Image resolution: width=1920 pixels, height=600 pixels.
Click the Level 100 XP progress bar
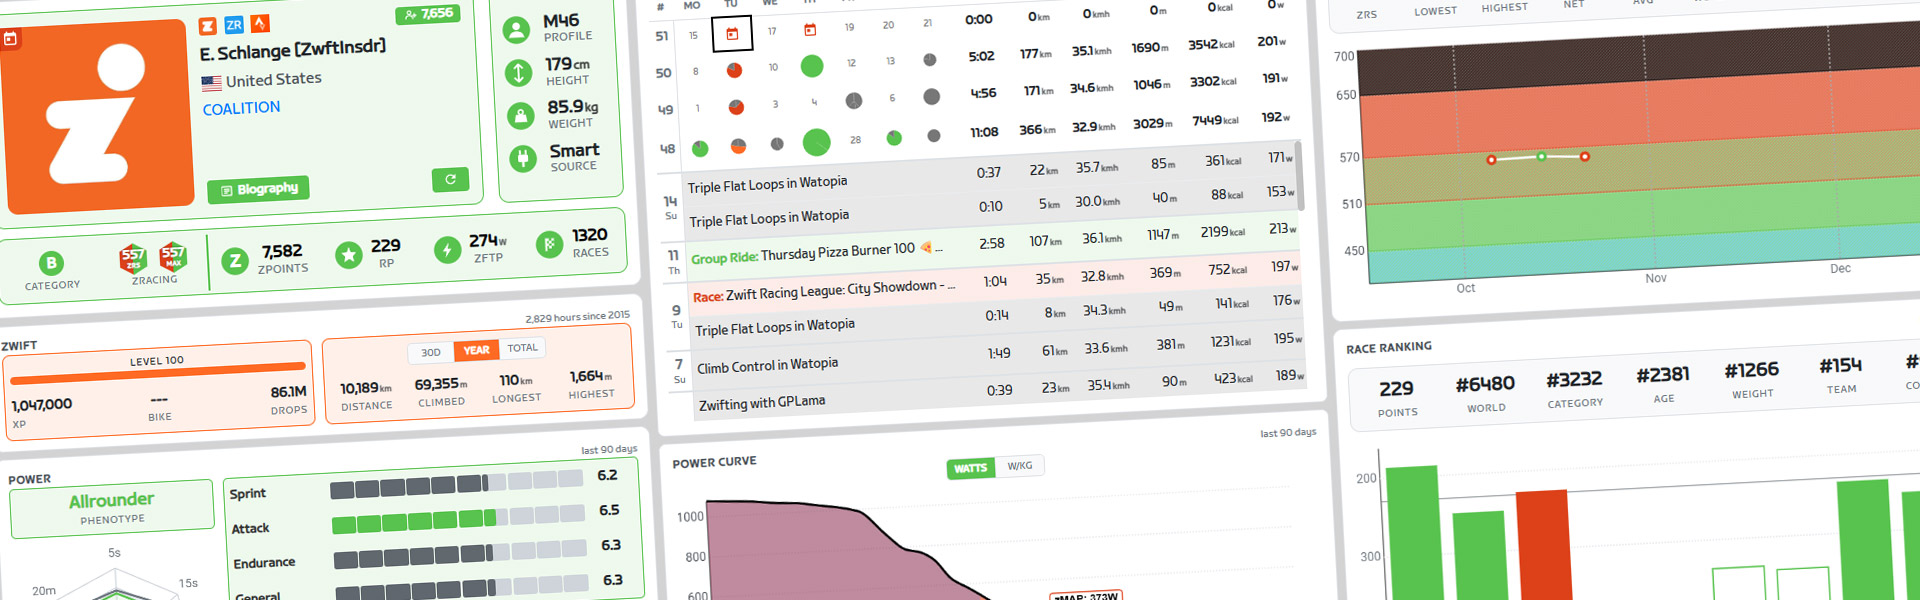click(158, 373)
